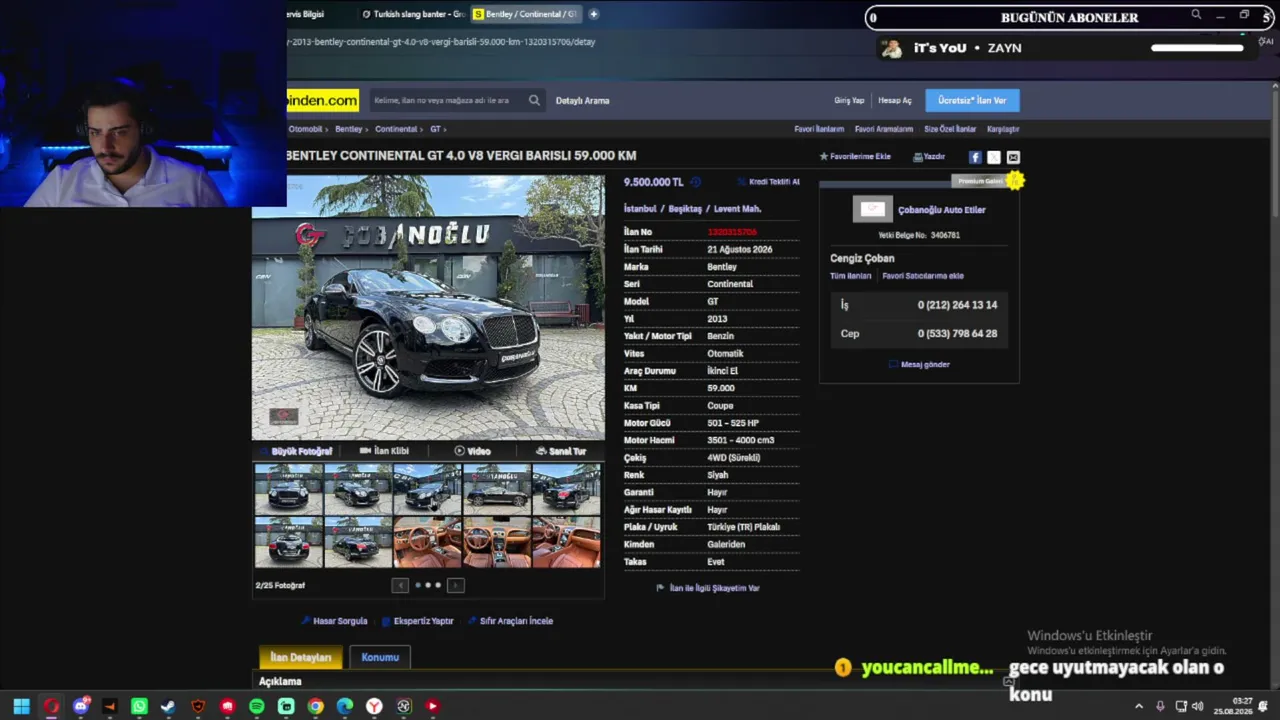The width and height of the screenshot is (1280, 720).
Task: Share the listing on Facebook
Action: click(x=975, y=157)
